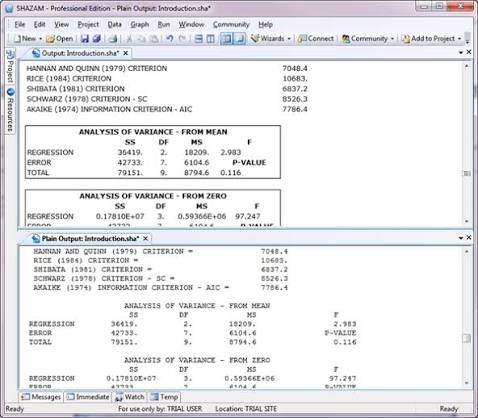Expand the Wizards dropdown
Viewport: 478px width, 418px height.
tap(289, 39)
